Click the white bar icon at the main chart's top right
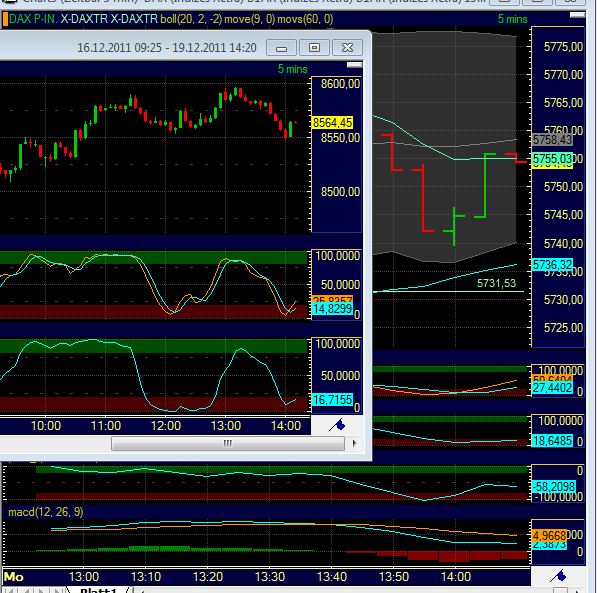This screenshot has width=597, height=593. (577, 15)
